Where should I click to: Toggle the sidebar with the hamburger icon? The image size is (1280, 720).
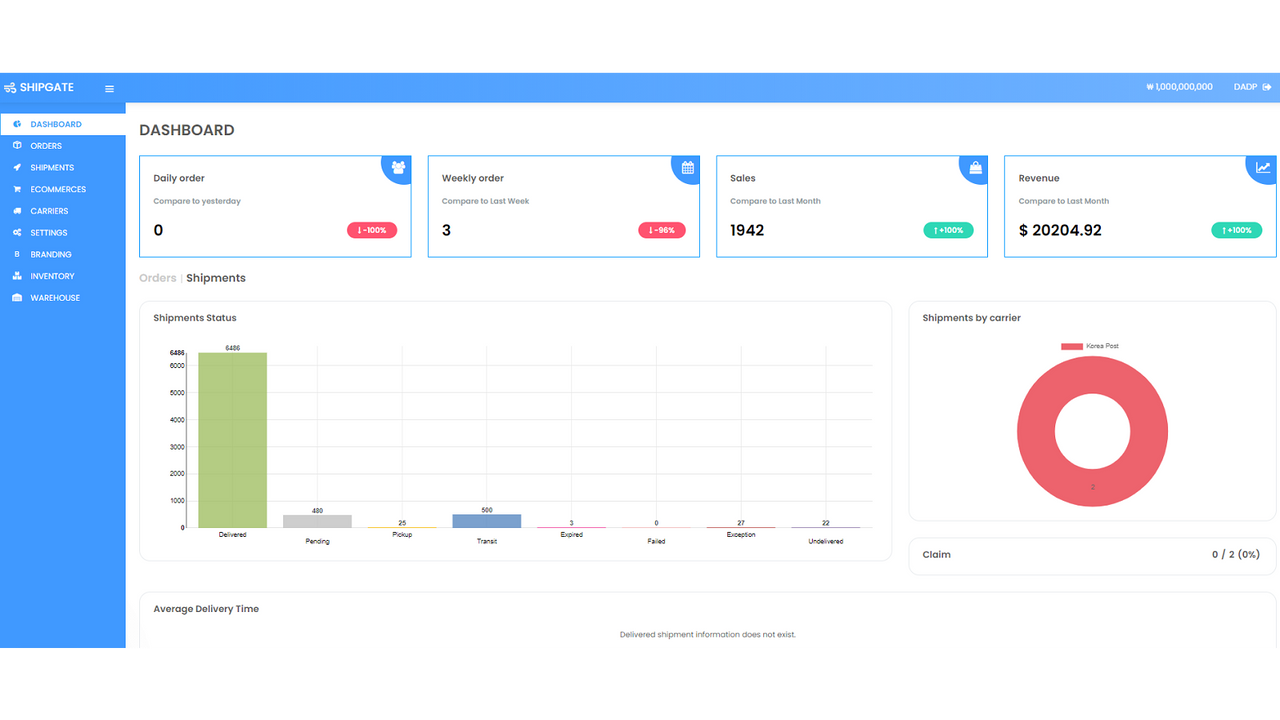tap(108, 87)
